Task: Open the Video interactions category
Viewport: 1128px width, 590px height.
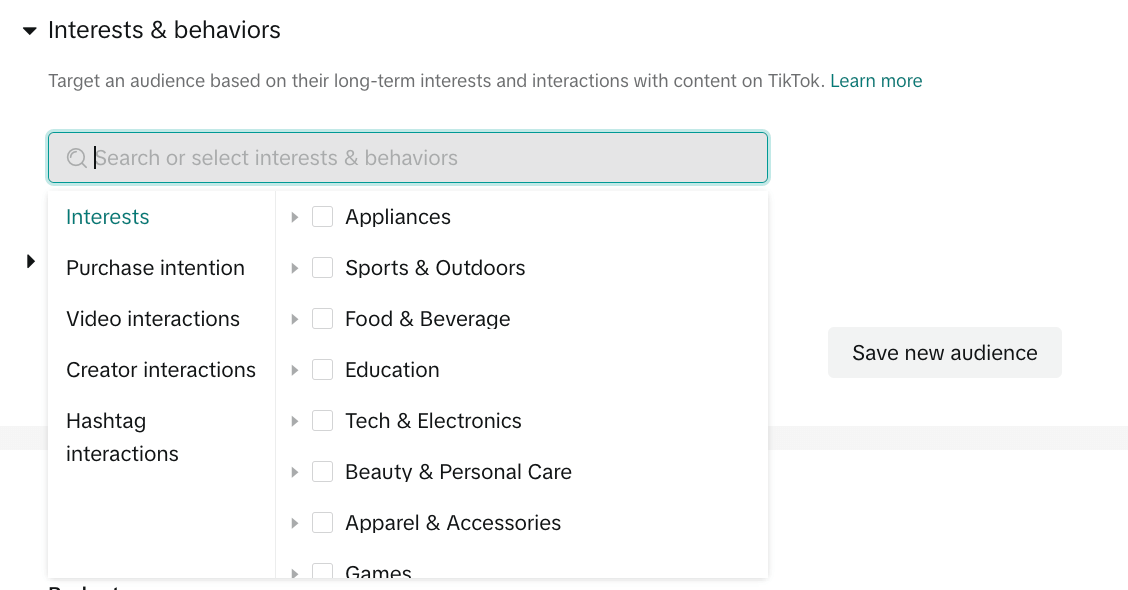Action: pyautogui.click(x=153, y=319)
